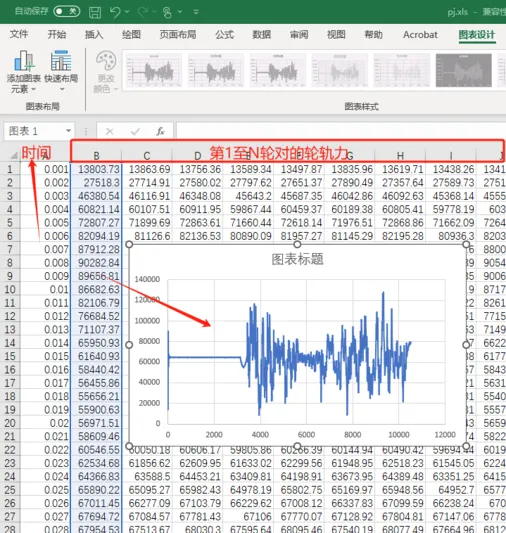This screenshot has width=506, height=533.
Task: Choose the fifth chart style thumbnail
Action: point(401,70)
